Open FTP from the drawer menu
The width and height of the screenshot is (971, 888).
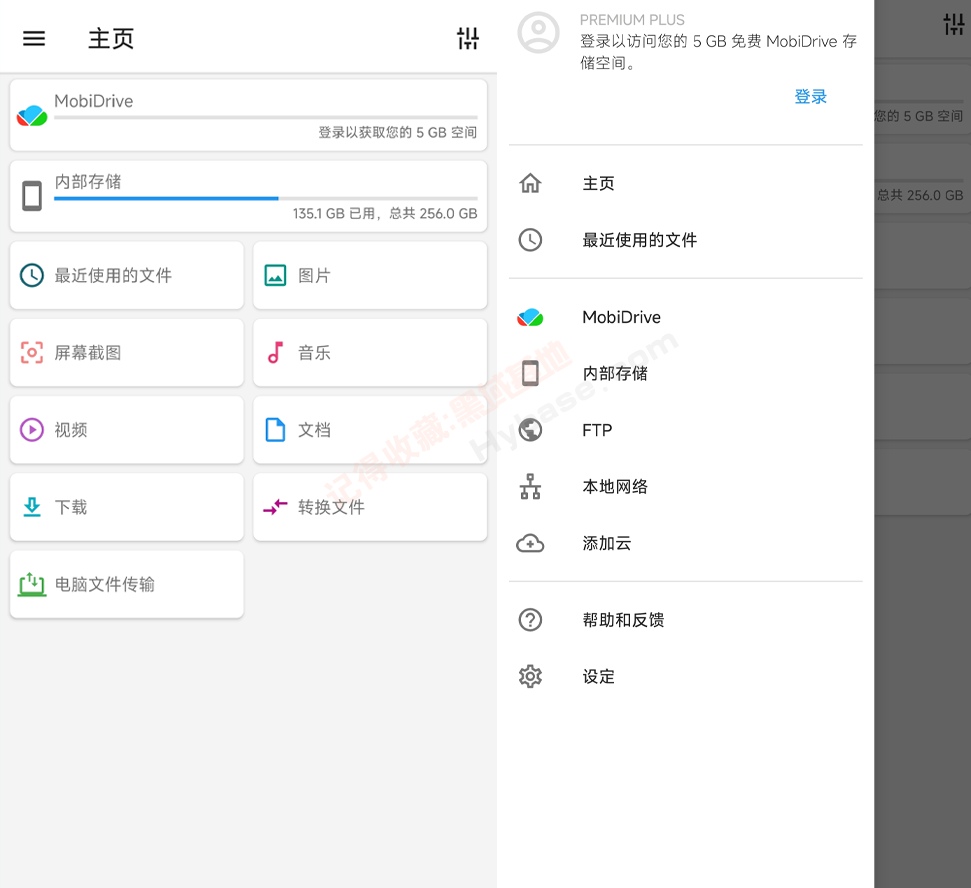pyautogui.click(x=686, y=430)
